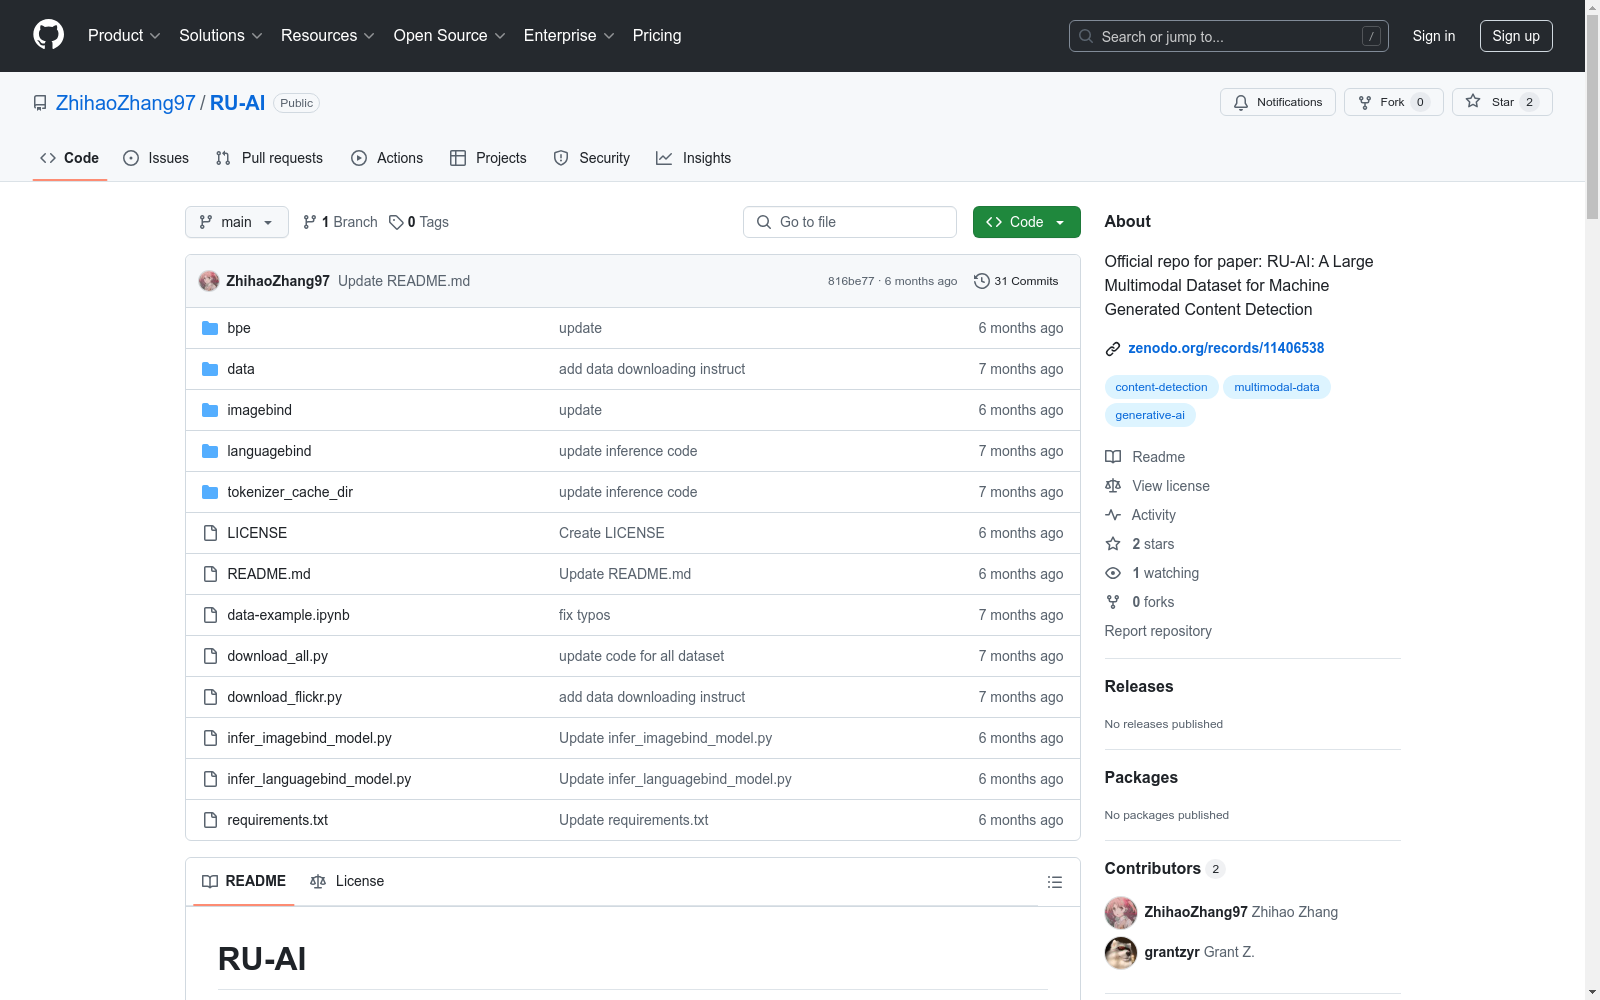Fork the repository with the Fork button
This screenshot has width=1600, height=1000.
1393,102
